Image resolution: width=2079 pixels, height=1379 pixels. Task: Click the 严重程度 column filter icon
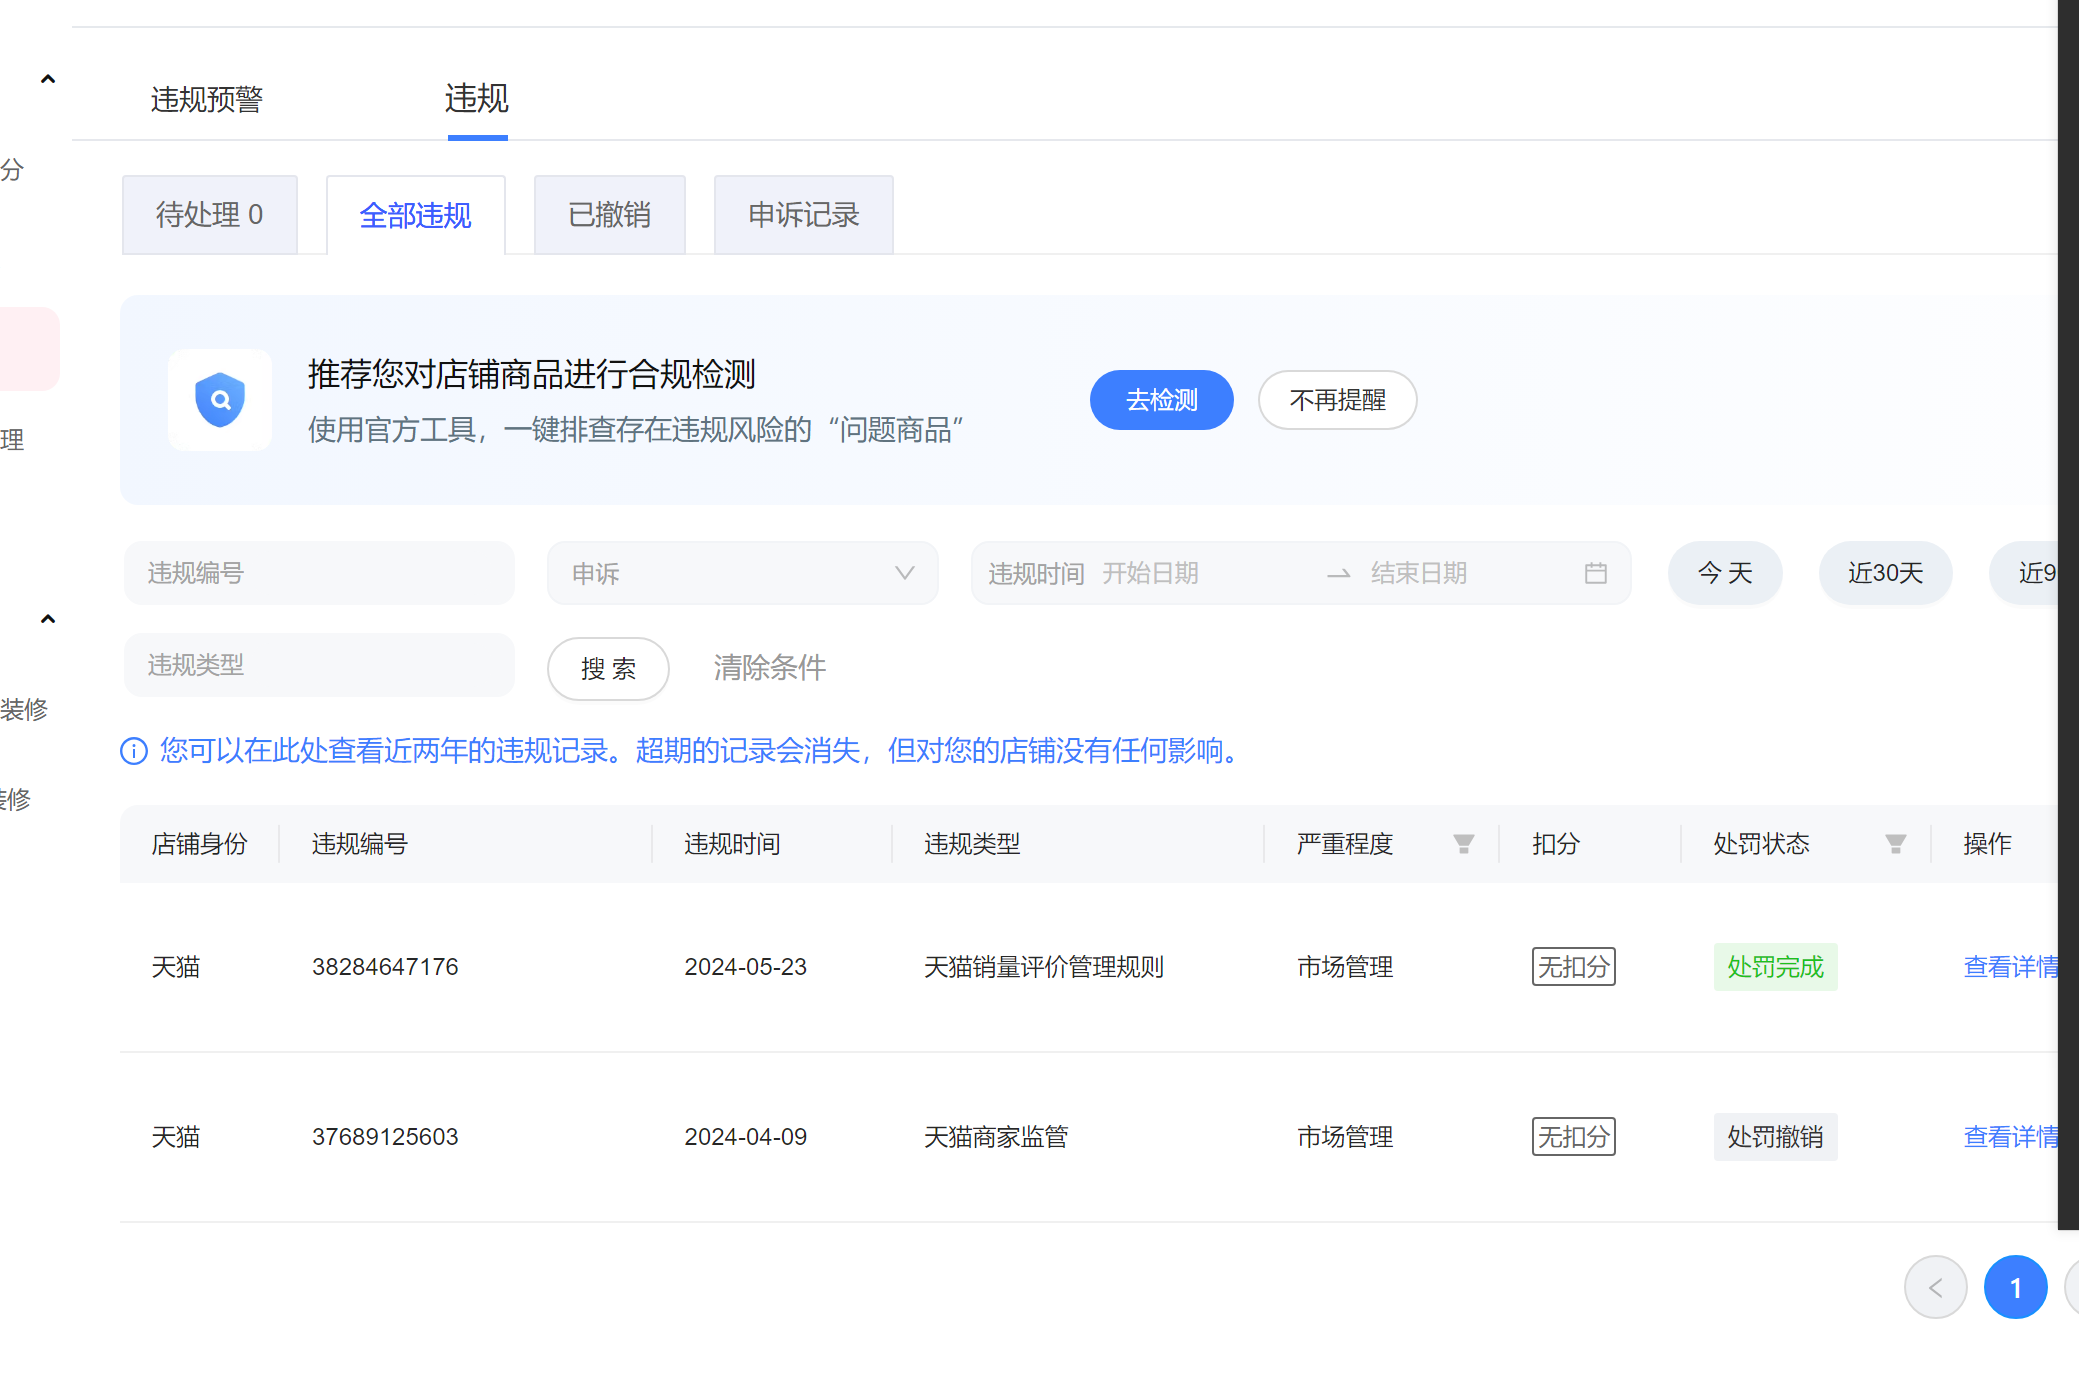[x=1463, y=844]
